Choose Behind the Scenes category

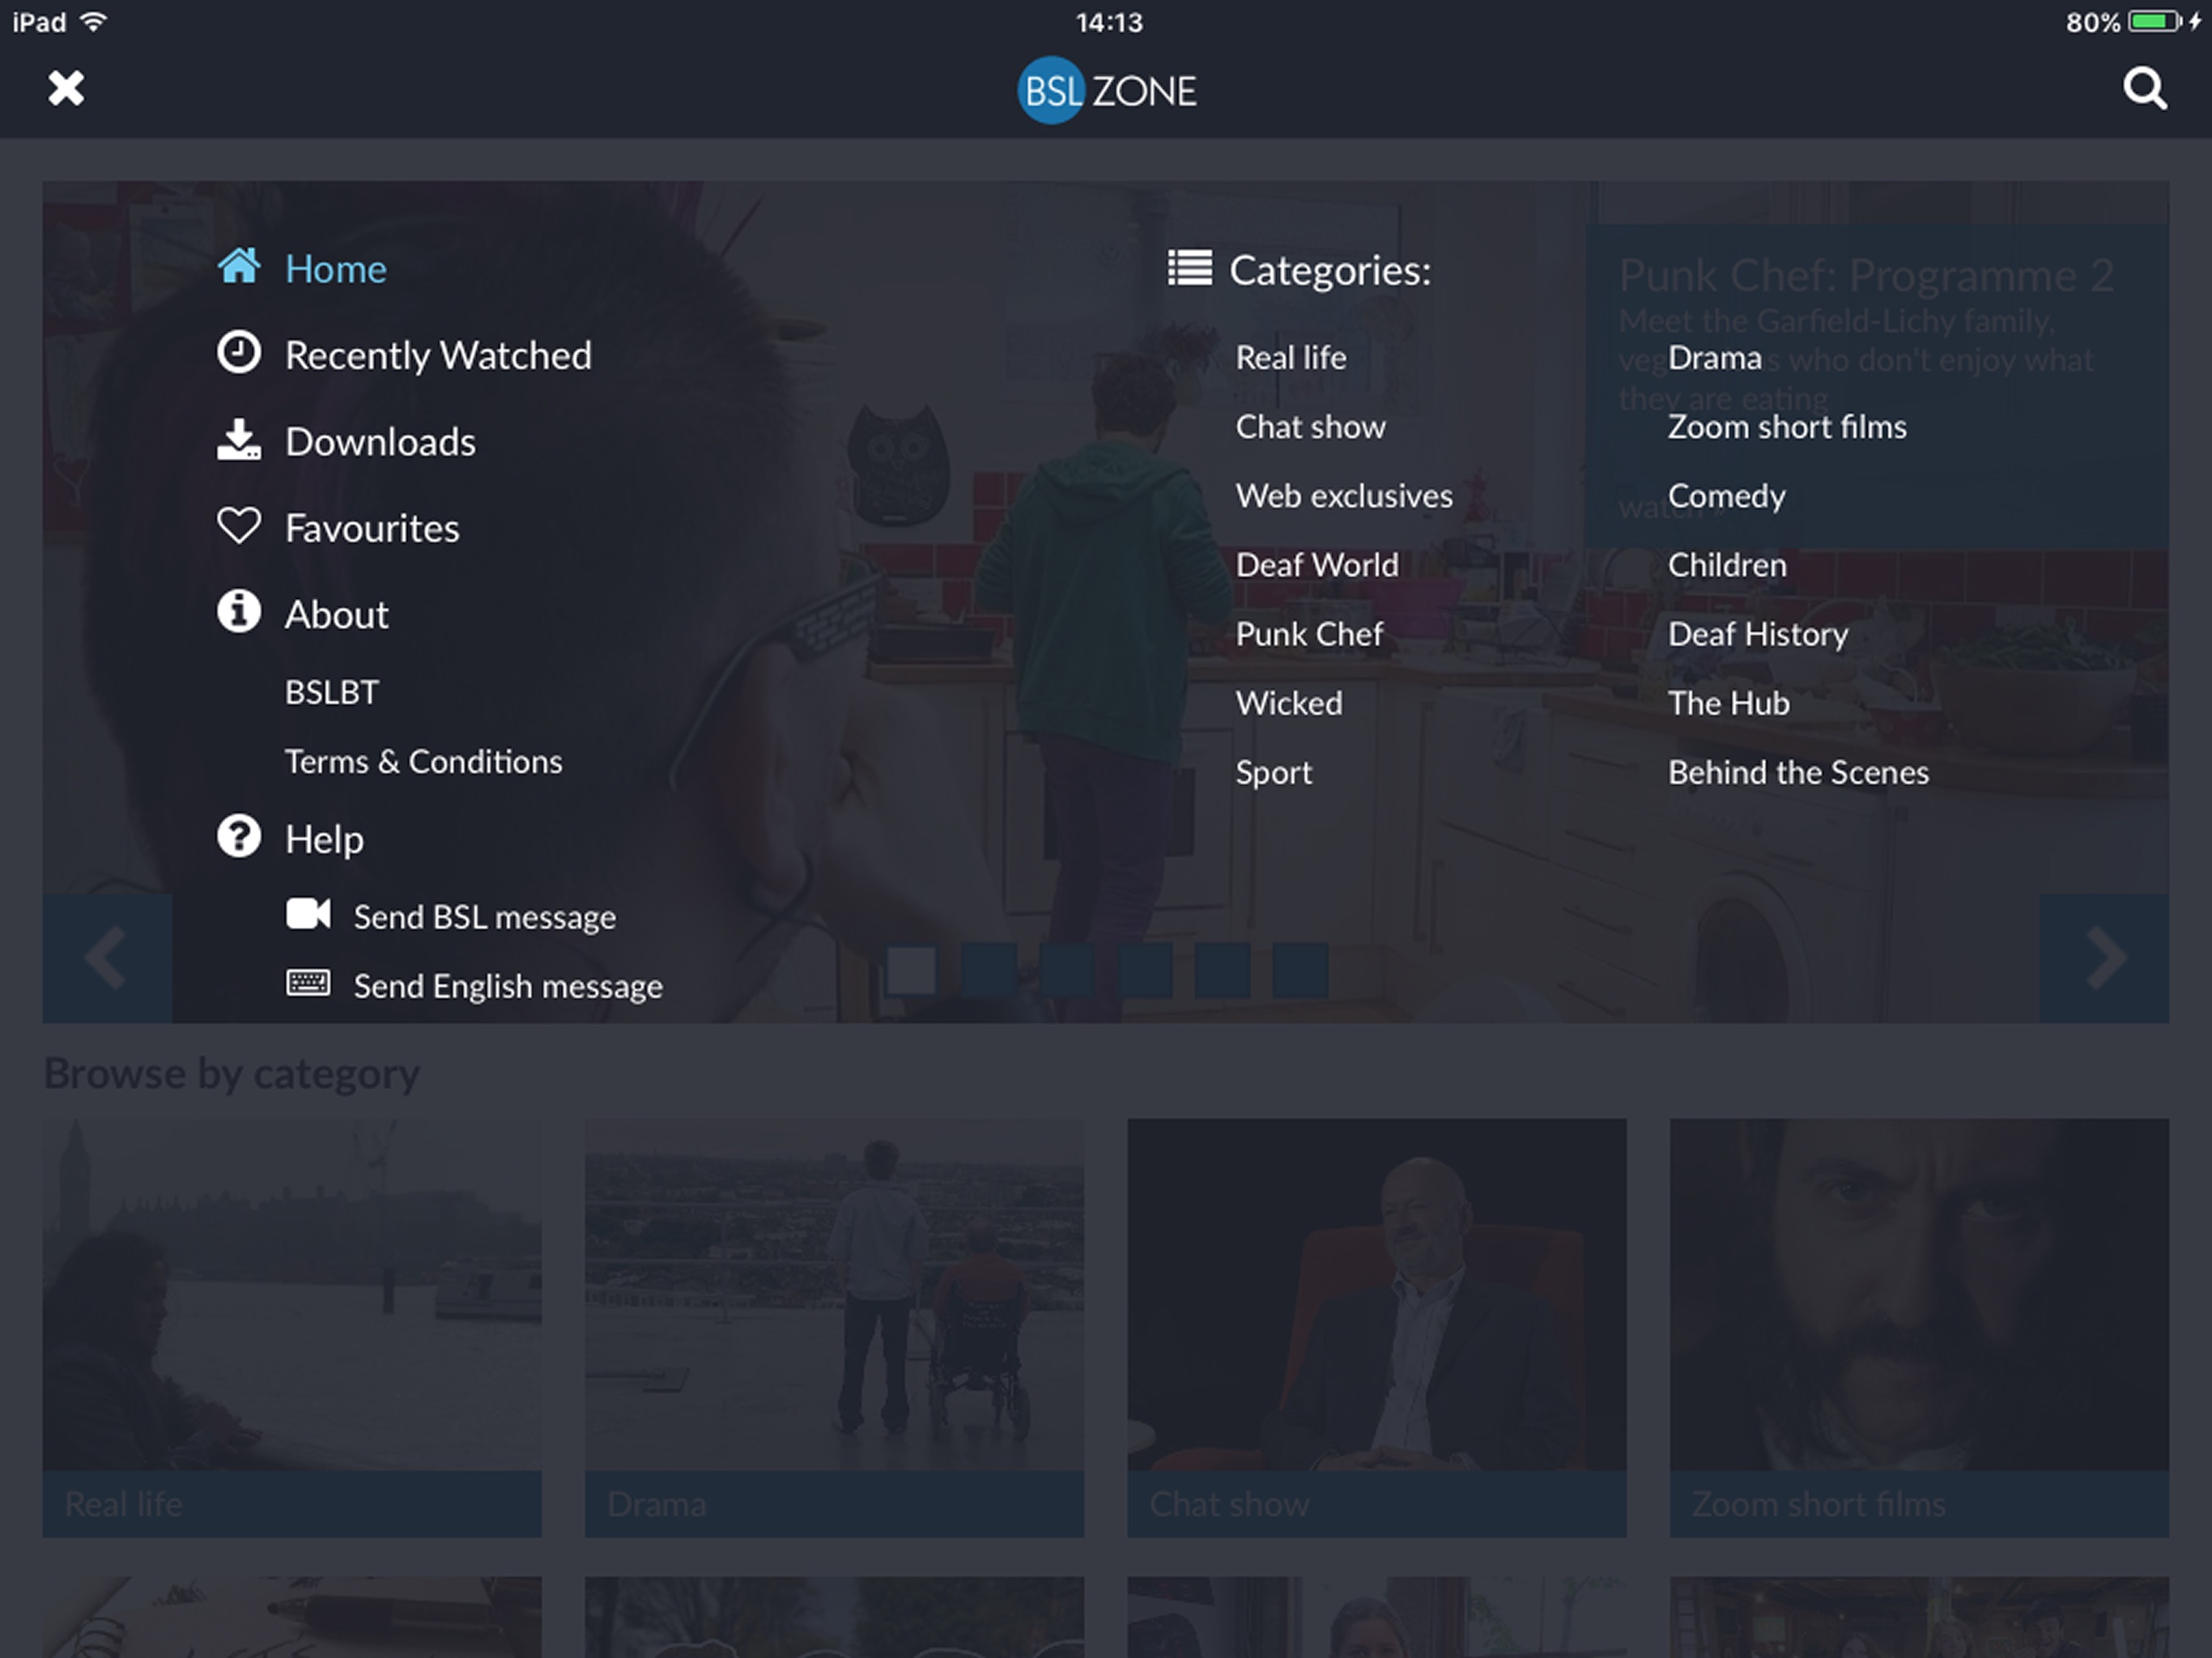pos(1798,772)
